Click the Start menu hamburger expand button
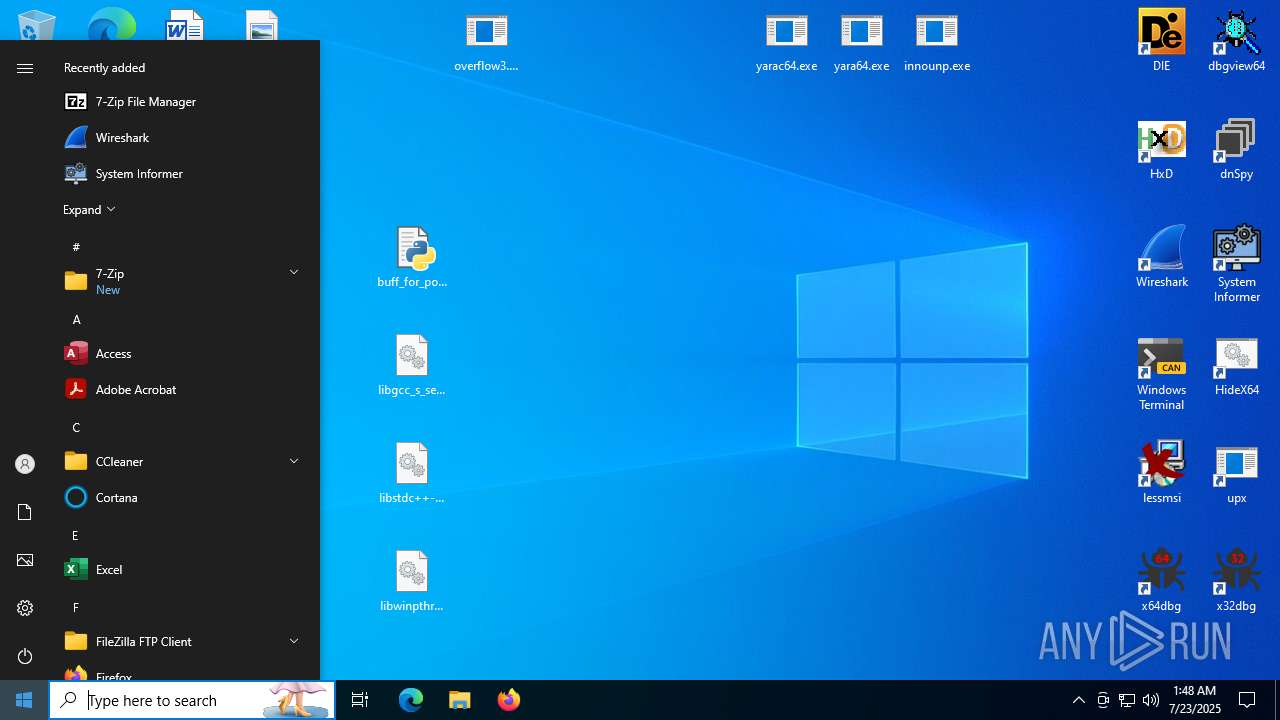 click(x=25, y=68)
